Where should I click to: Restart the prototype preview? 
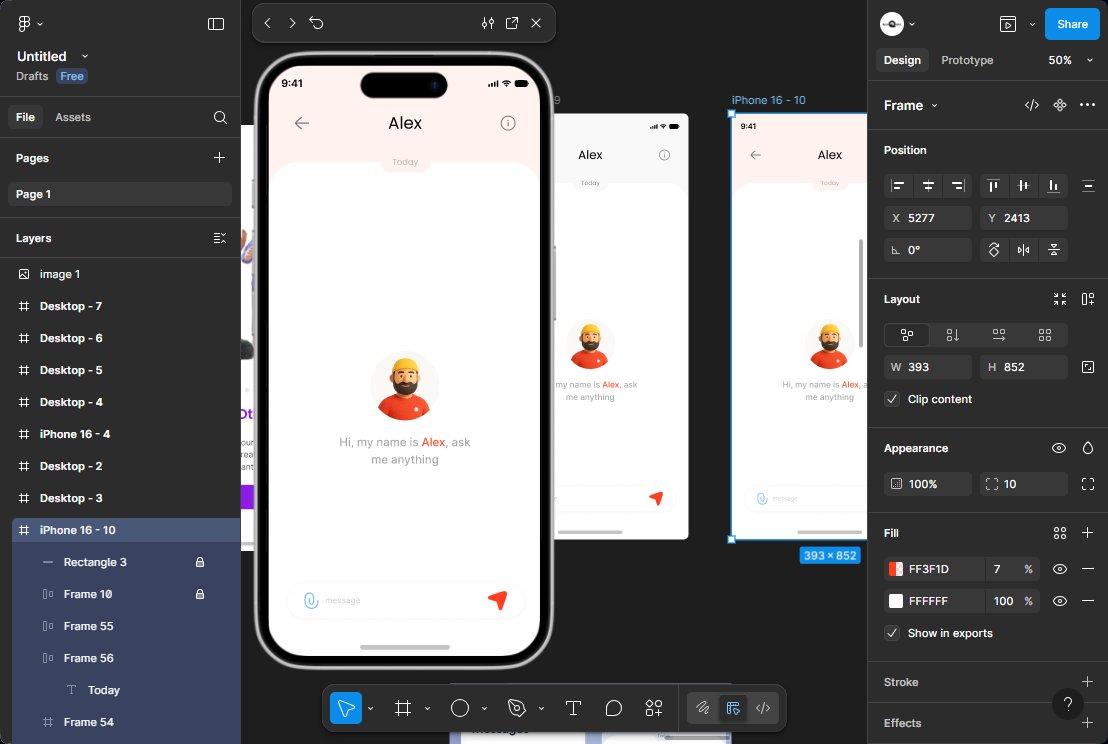point(317,23)
